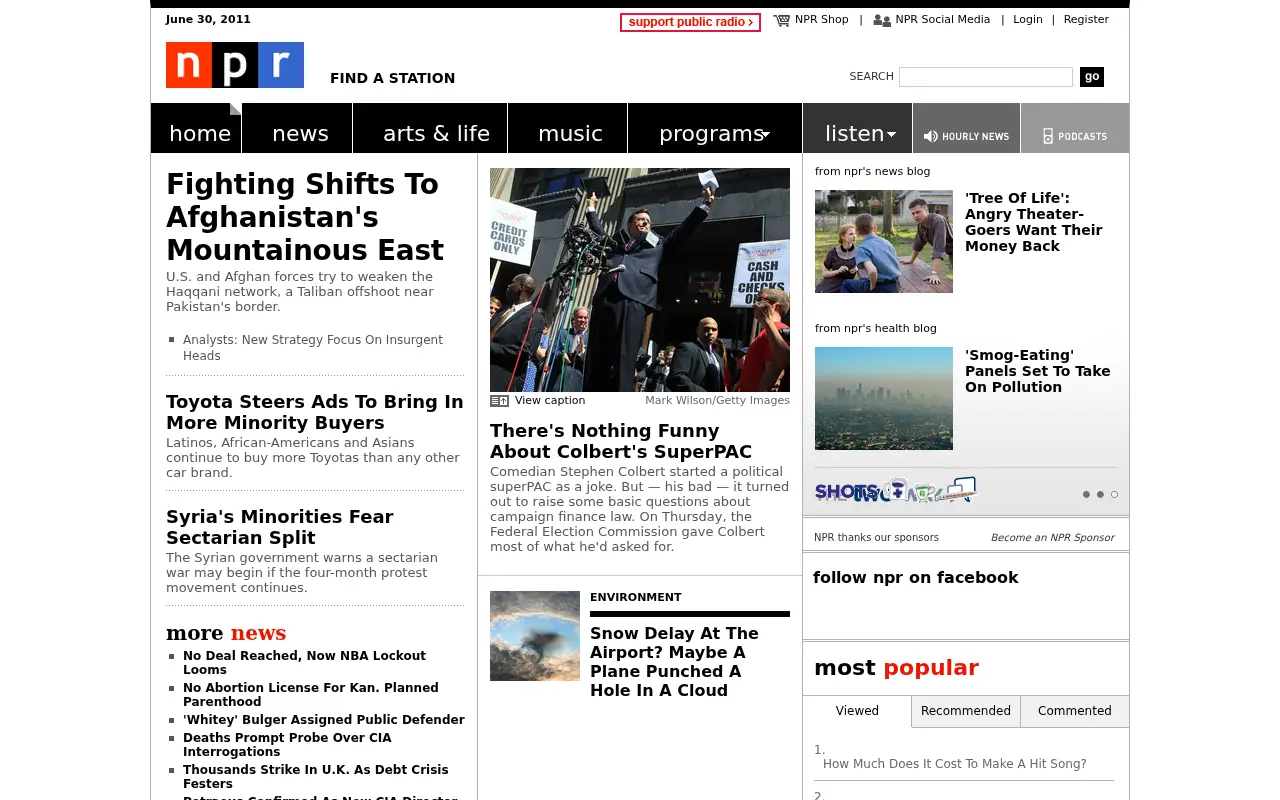
Task: Click the View caption icon
Action: coord(499,401)
